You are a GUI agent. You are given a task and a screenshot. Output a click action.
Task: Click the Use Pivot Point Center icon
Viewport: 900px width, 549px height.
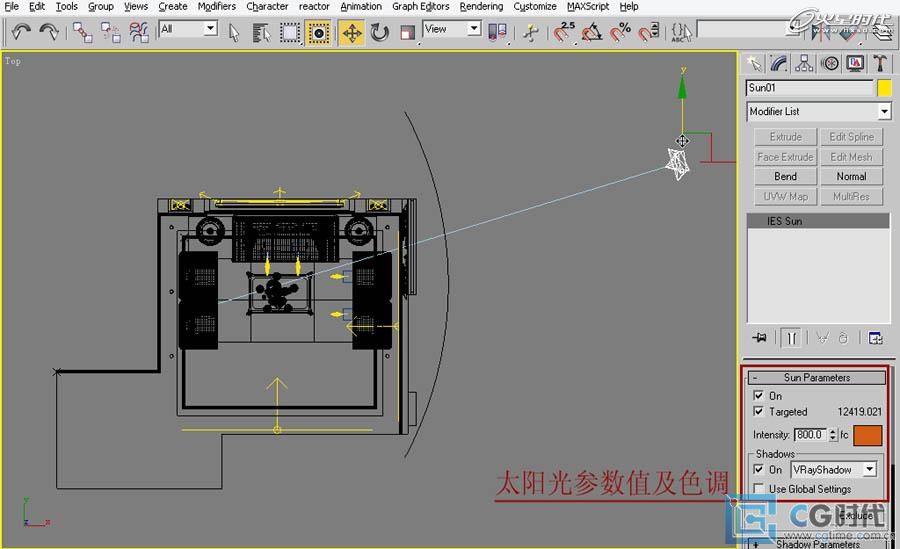tap(497, 32)
